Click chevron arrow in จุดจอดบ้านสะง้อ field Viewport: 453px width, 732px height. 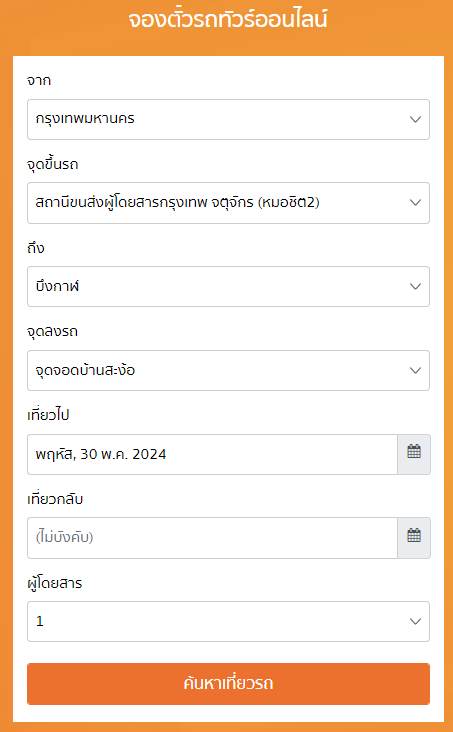(x=415, y=371)
